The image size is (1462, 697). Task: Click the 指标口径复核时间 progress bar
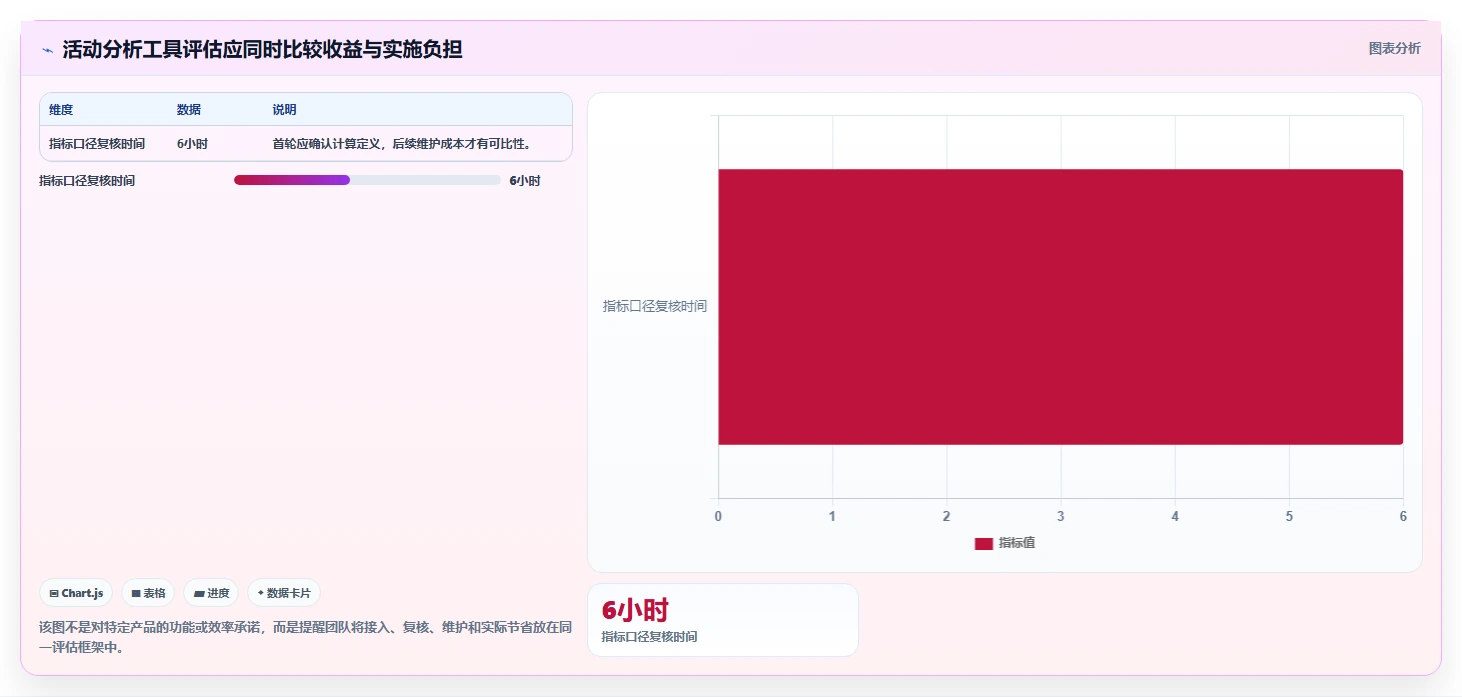(367, 180)
